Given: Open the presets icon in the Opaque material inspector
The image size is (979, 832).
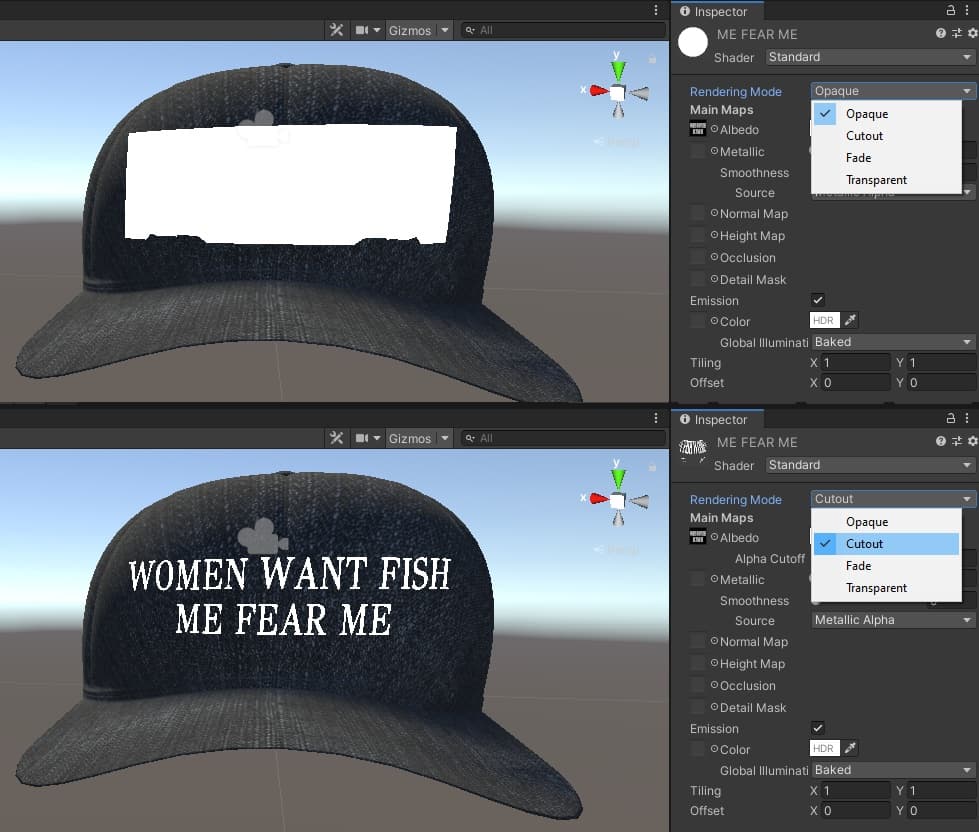Looking at the screenshot, I should pos(957,34).
